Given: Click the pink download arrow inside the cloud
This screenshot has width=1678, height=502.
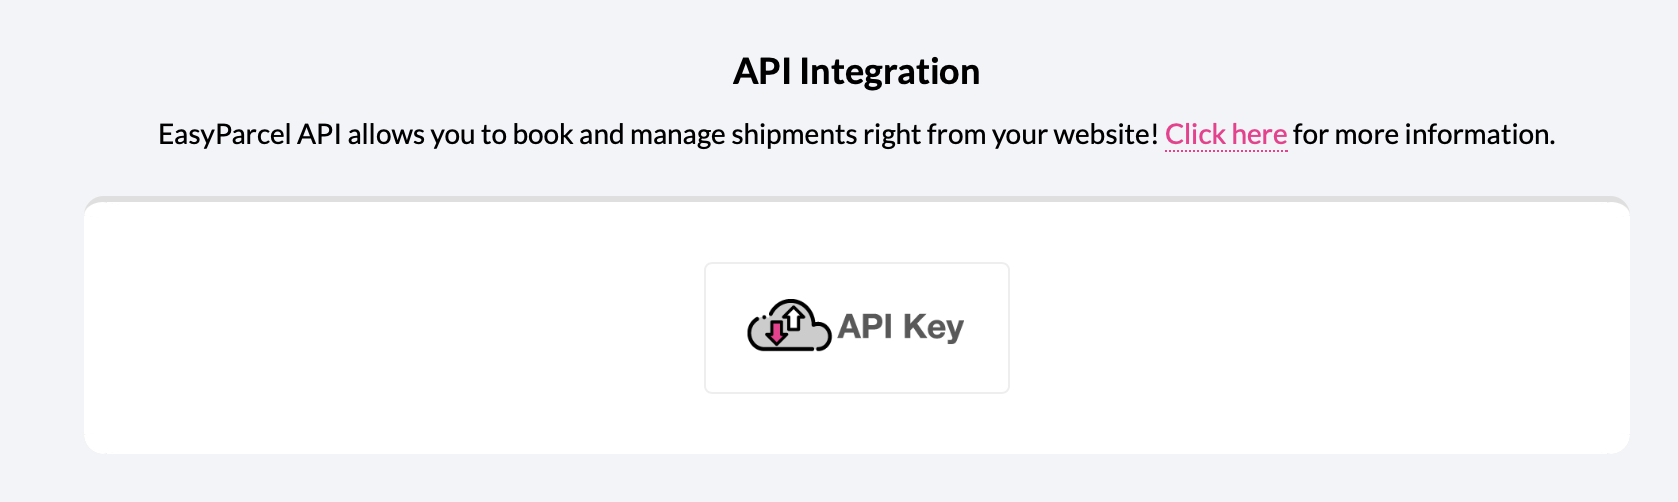Looking at the screenshot, I should tap(776, 332).
